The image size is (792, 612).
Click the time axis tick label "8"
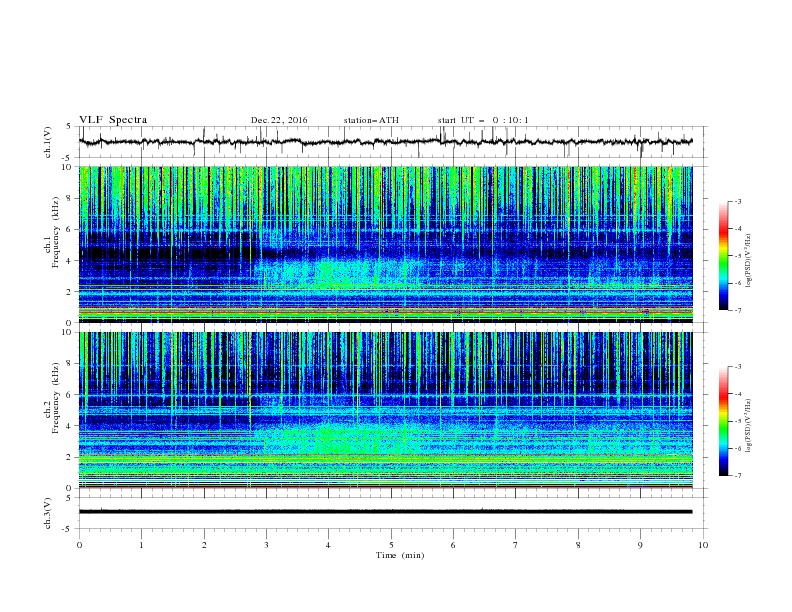click(578, 545)
